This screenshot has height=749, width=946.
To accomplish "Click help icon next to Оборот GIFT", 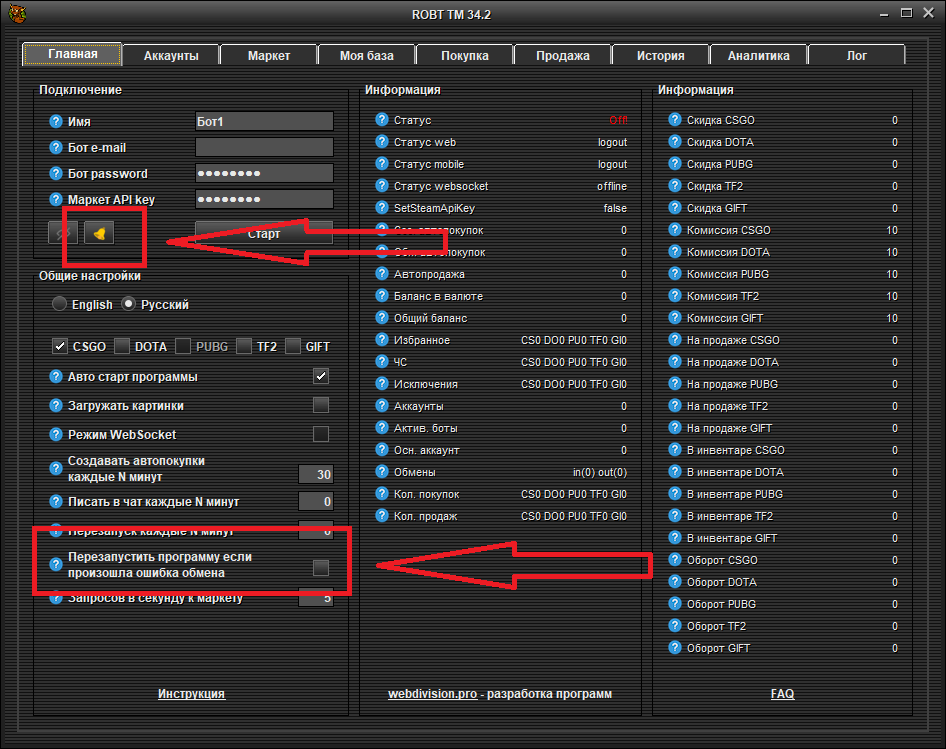I will point(675,648).
